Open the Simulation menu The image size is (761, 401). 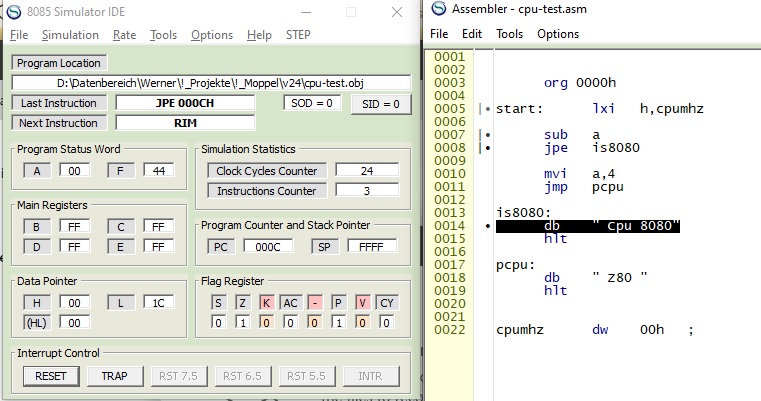coord(70,35)
